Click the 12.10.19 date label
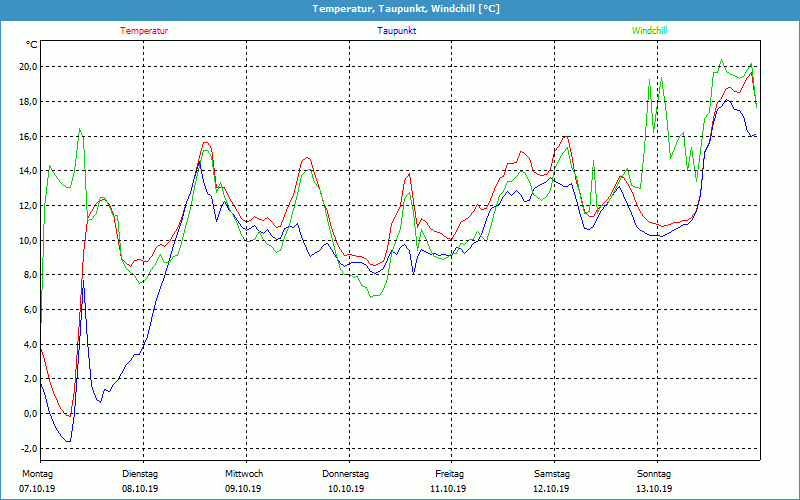The image size is (800, 500). pos(551,489)
